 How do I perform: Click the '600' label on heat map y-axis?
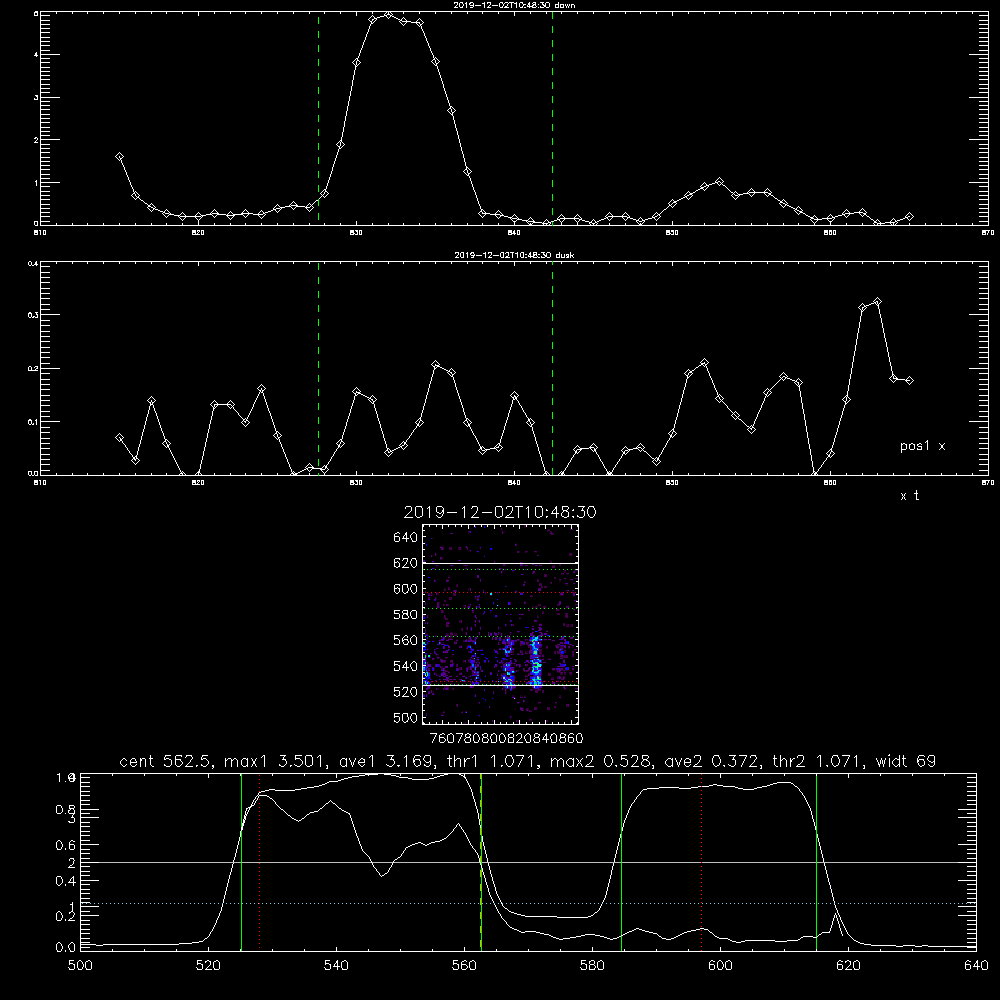coord(406,589)
